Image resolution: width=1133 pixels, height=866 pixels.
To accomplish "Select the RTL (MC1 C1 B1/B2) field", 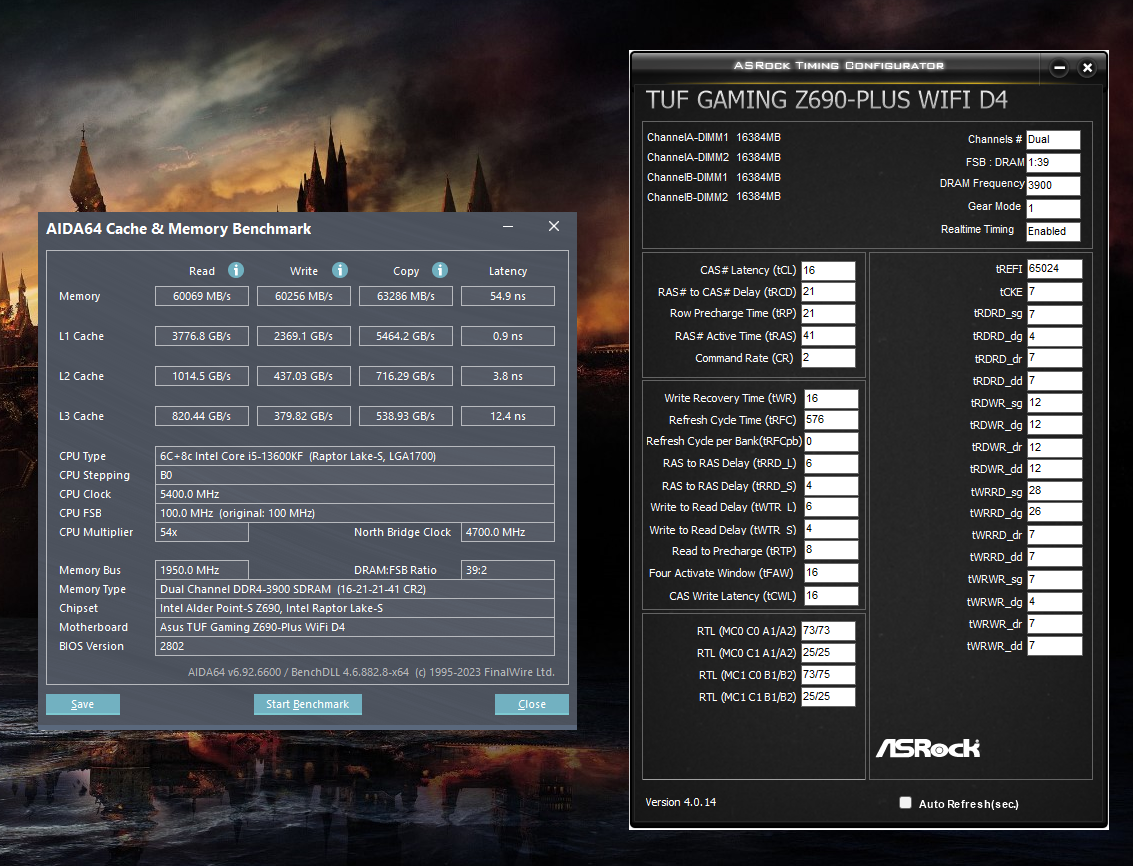I will click(x=828, y=697).
